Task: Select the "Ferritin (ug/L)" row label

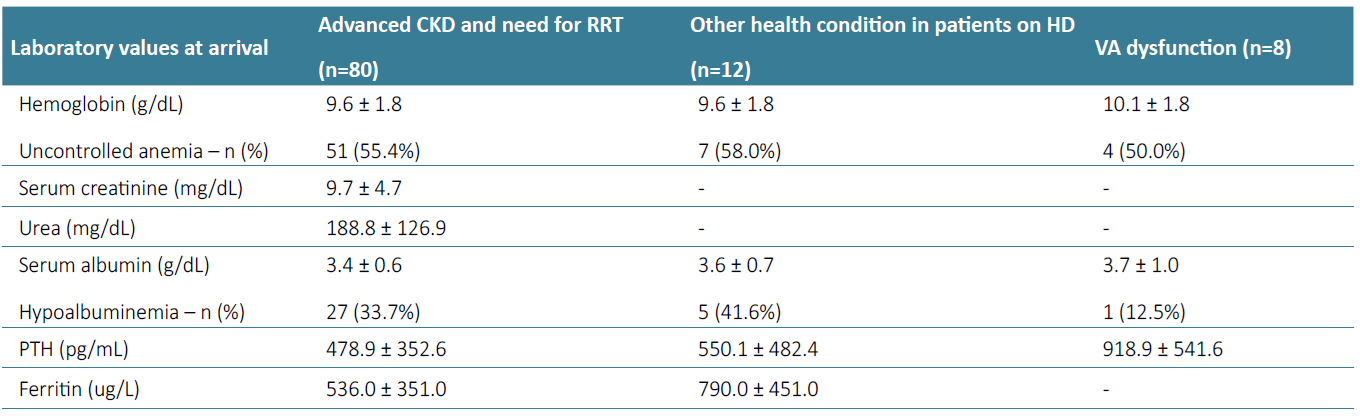Action: pyautogui.click(x=79, y=389)
